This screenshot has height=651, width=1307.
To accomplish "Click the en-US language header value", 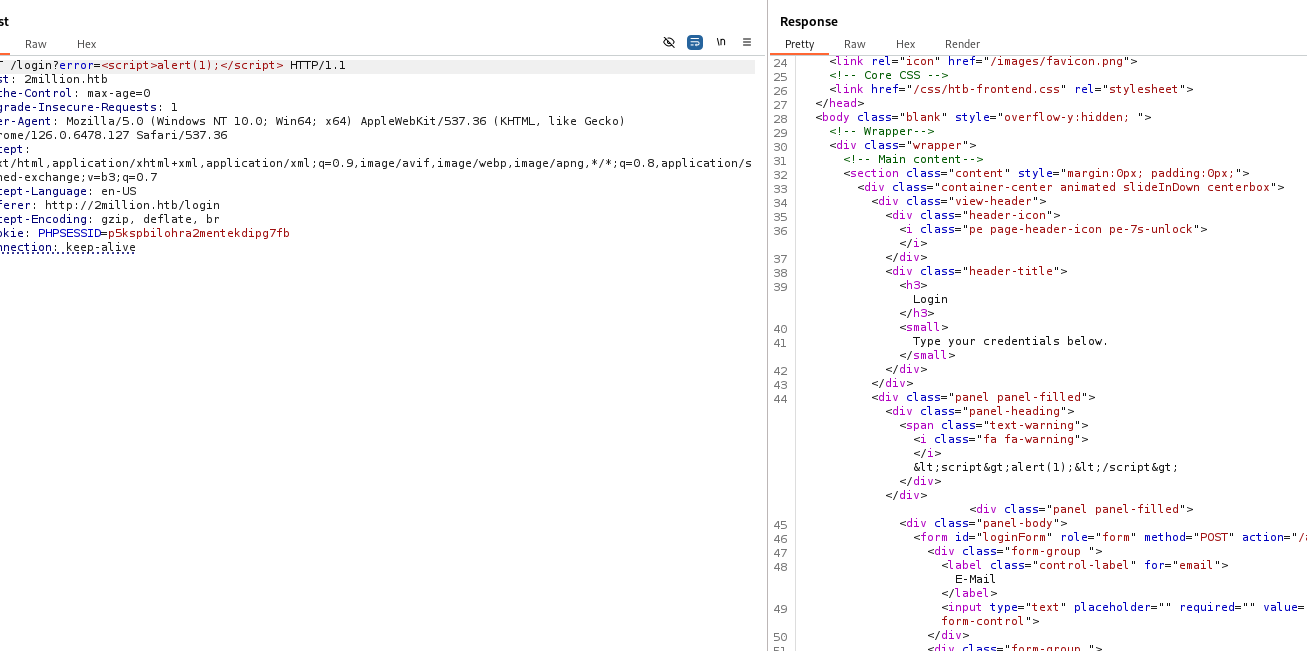I will coord(119,191).
